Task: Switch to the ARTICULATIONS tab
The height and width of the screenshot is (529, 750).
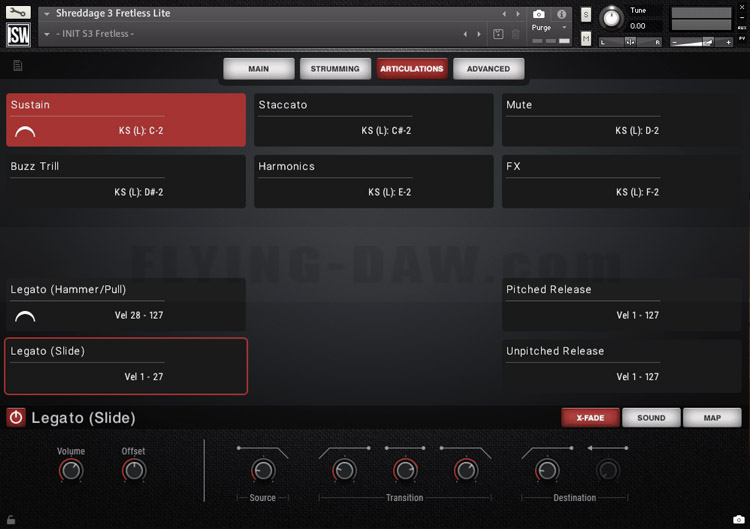Action: click(412, 69)
